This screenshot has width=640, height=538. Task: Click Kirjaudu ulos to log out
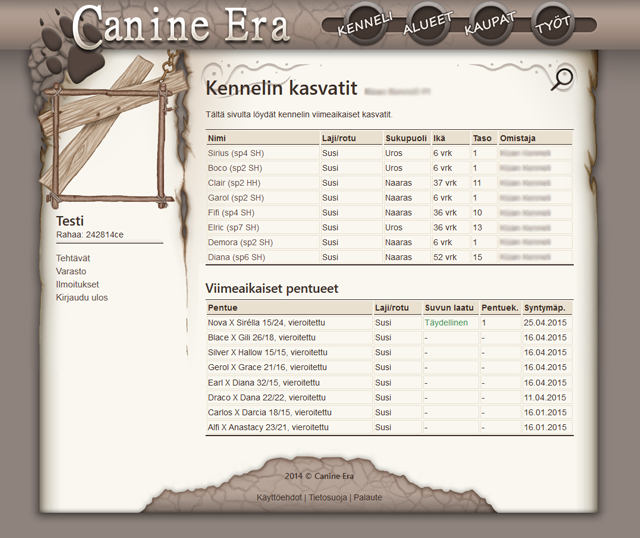pyautogui.click(x=82, y=297)
